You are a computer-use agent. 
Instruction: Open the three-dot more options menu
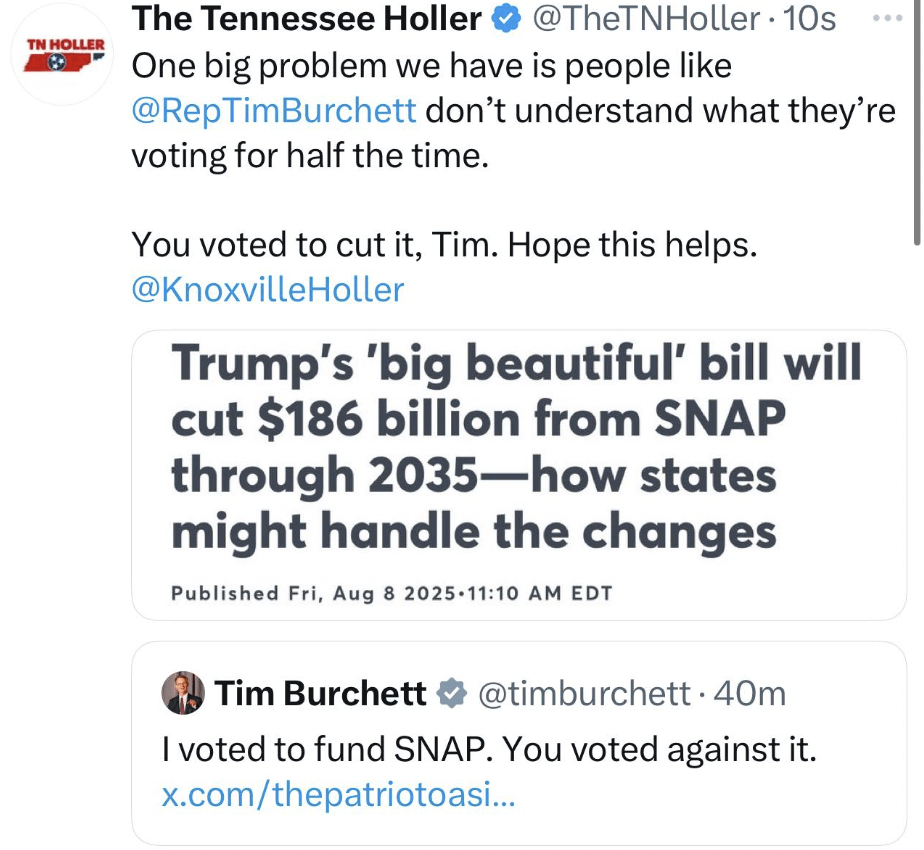click(887, 18)
